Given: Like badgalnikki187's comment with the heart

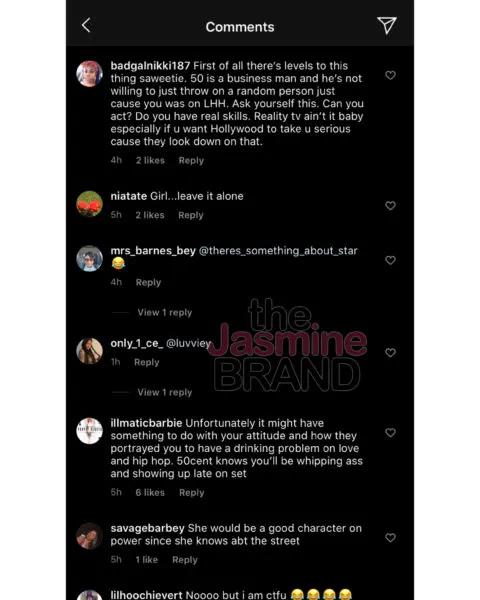Looking at the screenshot, I should pyautogui.click(x=390, y=75).
